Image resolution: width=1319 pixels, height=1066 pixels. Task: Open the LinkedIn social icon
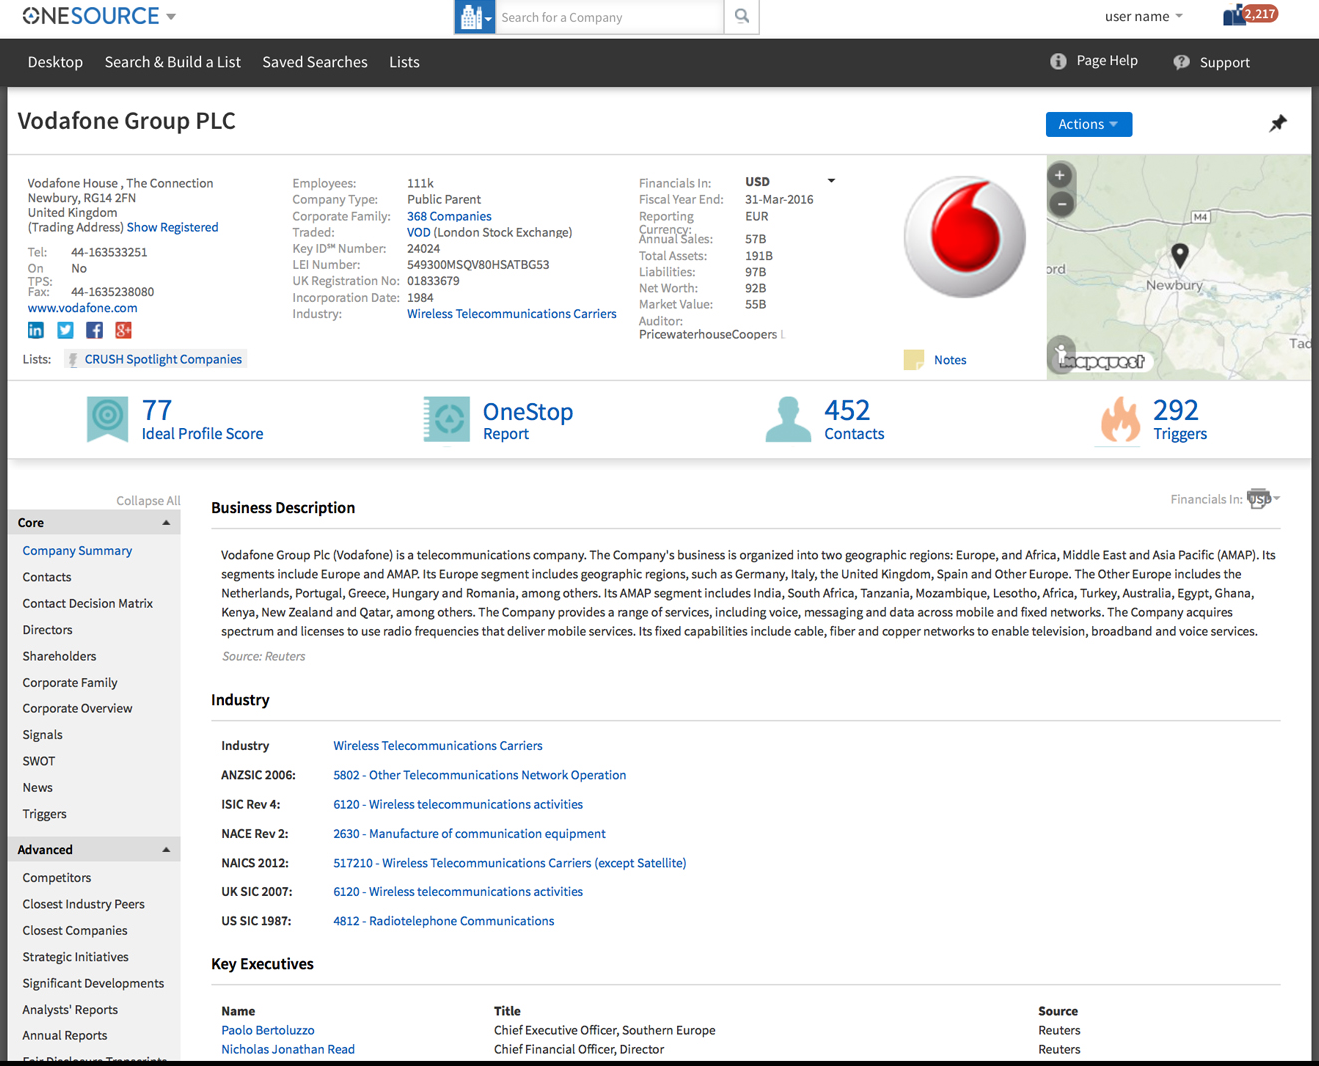(36, 331)
